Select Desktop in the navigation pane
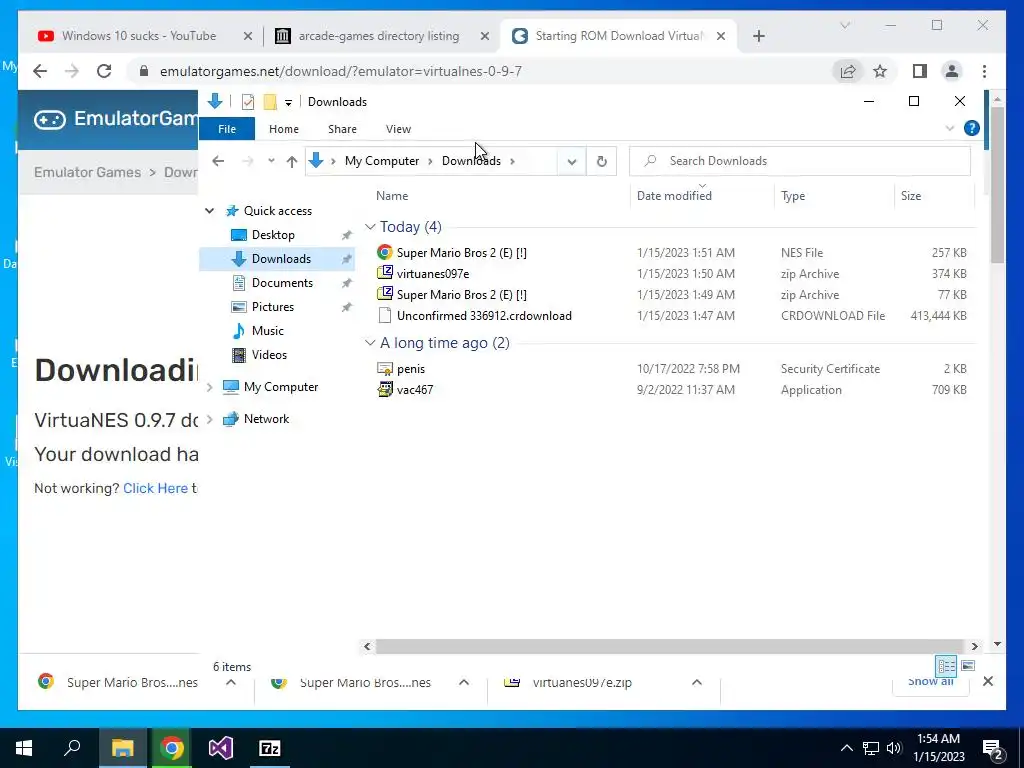Screen dimensions: 1024x768 272,235
